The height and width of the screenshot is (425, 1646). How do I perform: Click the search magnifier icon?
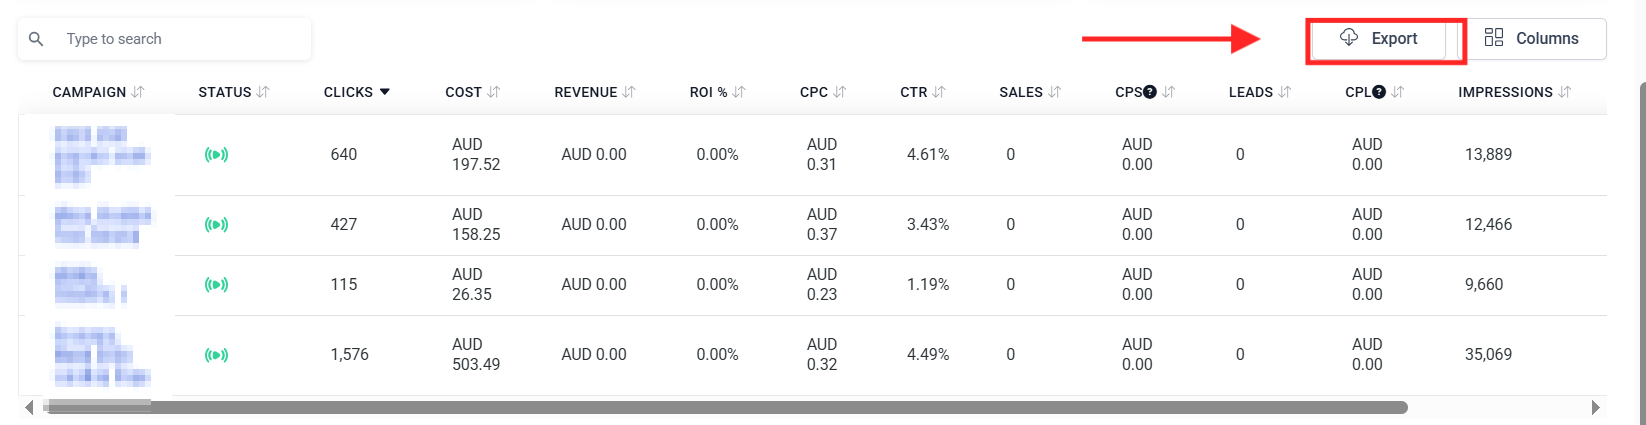tap(36, 39)
